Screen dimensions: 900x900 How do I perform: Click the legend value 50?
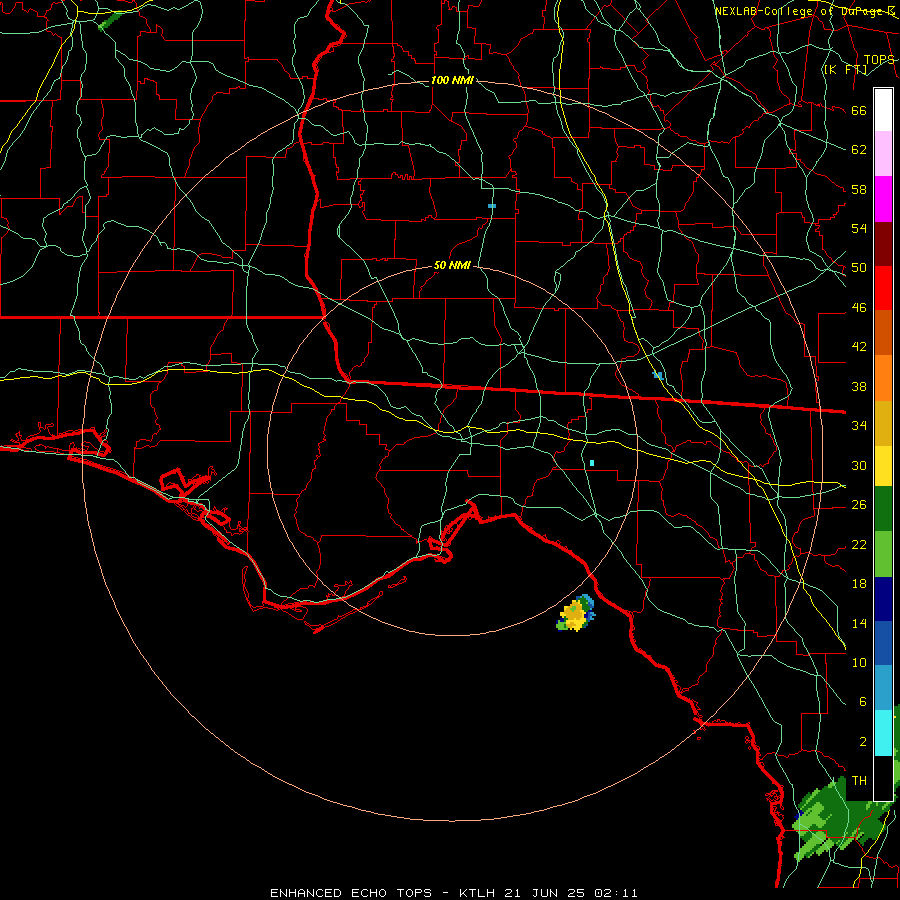pos(859,267)
